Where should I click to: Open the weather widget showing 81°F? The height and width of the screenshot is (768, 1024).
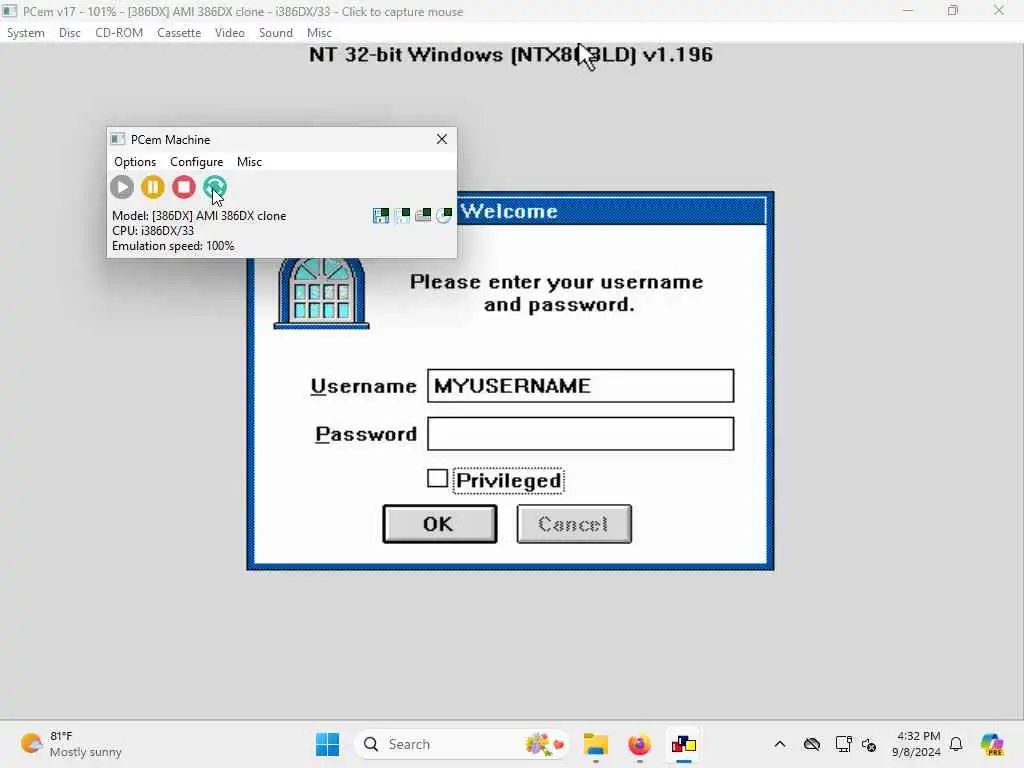pos(71,744)
